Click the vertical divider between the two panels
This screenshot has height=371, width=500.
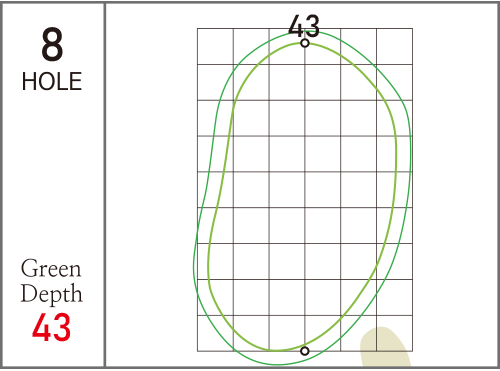105,185
